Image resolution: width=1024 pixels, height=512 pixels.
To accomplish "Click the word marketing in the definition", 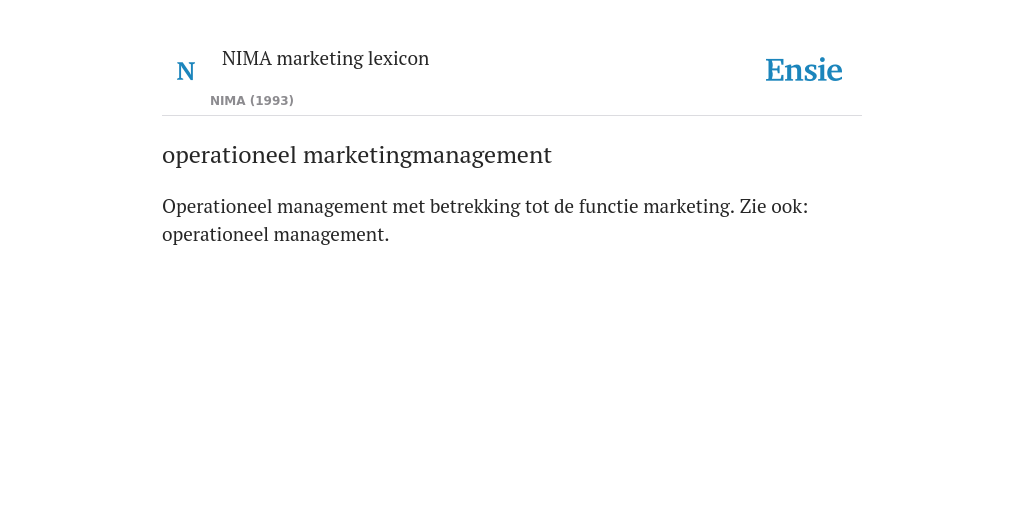I will click(x=686, y=206).
